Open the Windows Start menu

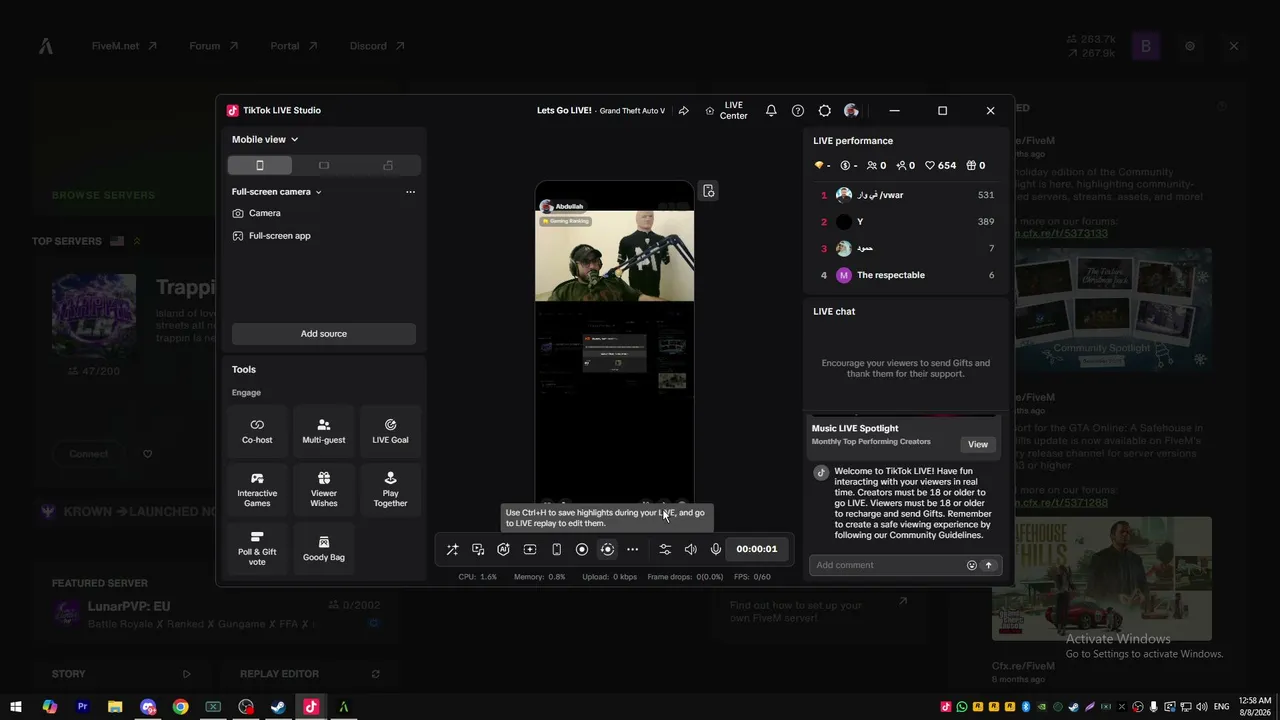tap(16, 707)
